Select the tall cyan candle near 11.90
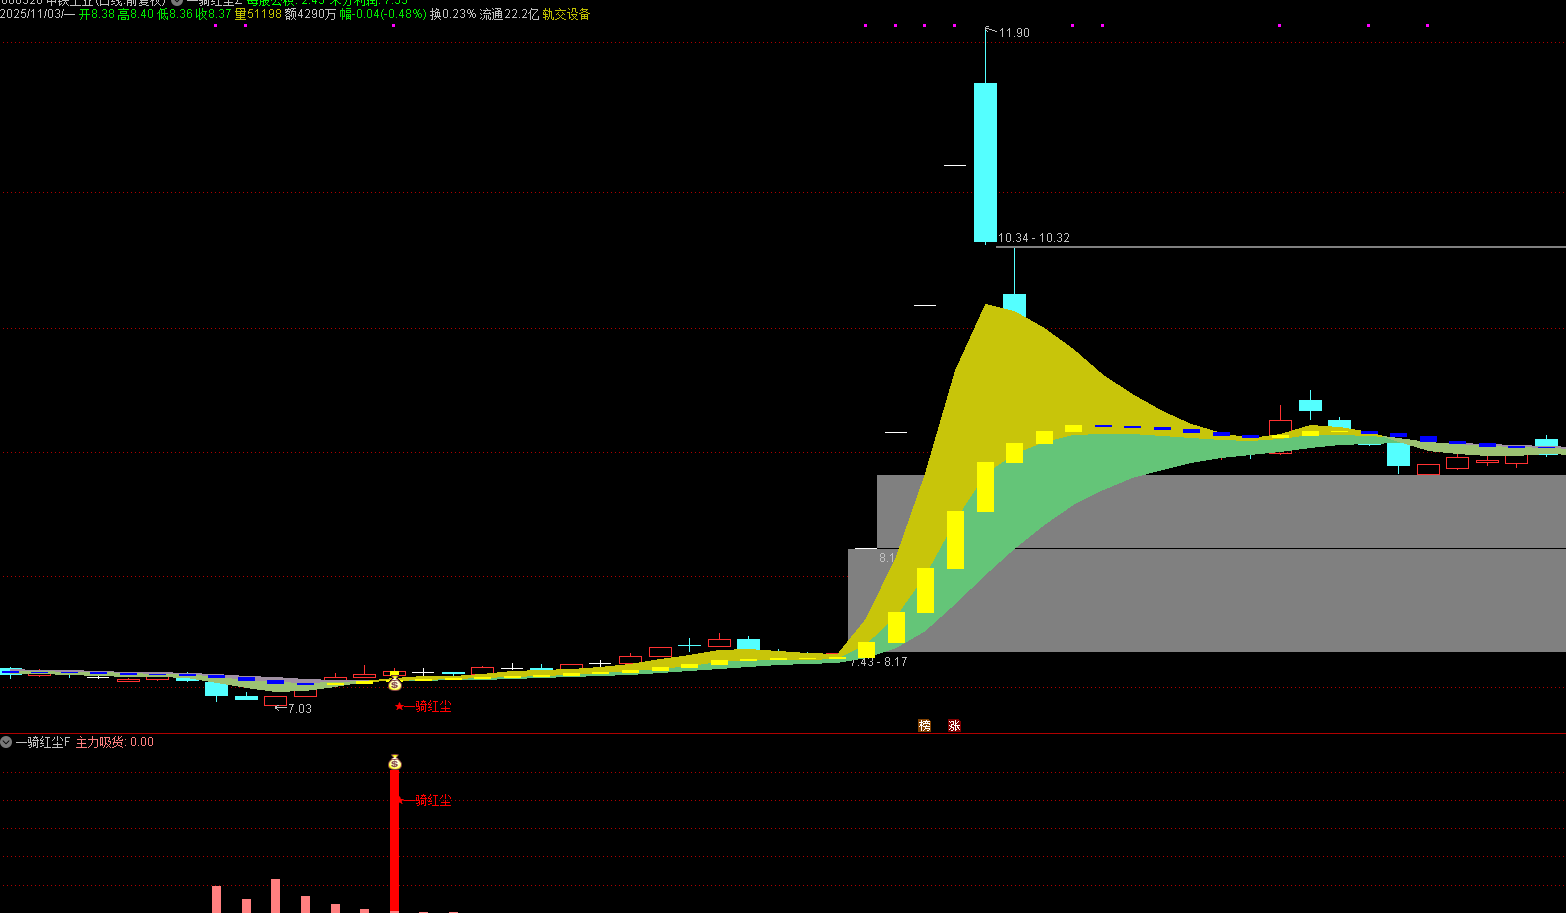The image size is (1566, 913). pyautogui.click(x=985, y=162)
